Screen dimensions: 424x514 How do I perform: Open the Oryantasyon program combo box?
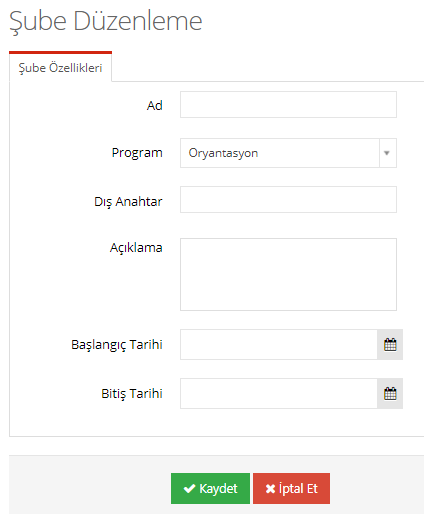(288, 153)
